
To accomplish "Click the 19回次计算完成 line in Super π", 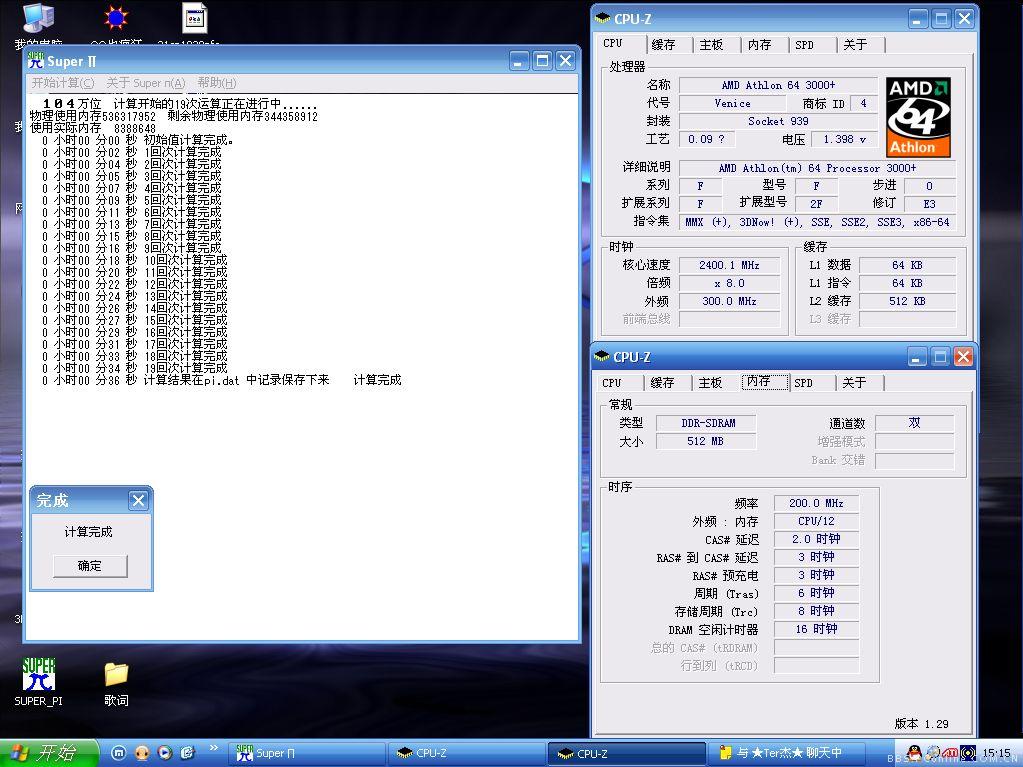I will pyautogui.click(x=134, y=368).
